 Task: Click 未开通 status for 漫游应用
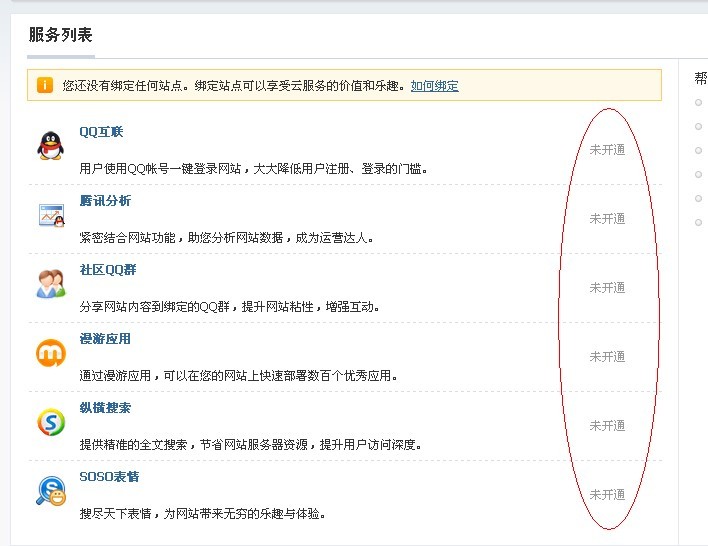pos(607,357)
